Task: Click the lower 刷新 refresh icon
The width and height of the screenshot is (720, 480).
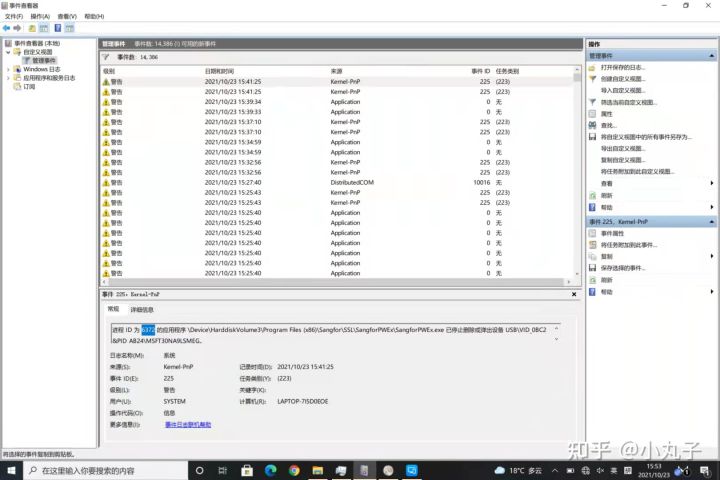Action: [592, 280]
